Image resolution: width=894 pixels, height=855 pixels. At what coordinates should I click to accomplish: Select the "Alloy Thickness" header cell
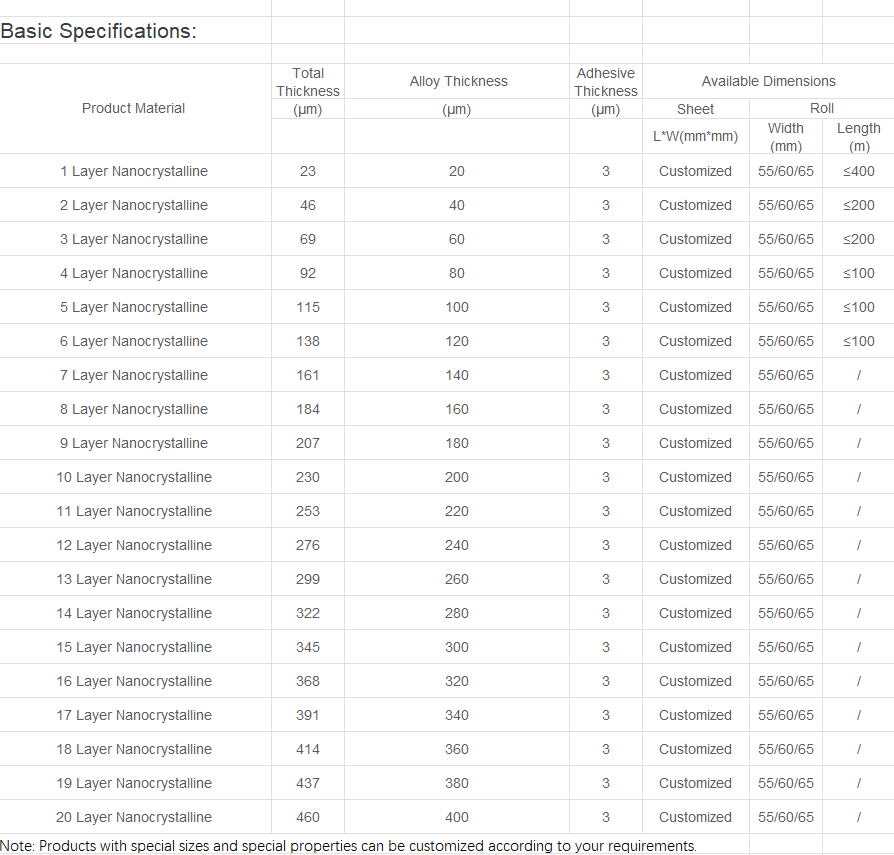(458, 81)
